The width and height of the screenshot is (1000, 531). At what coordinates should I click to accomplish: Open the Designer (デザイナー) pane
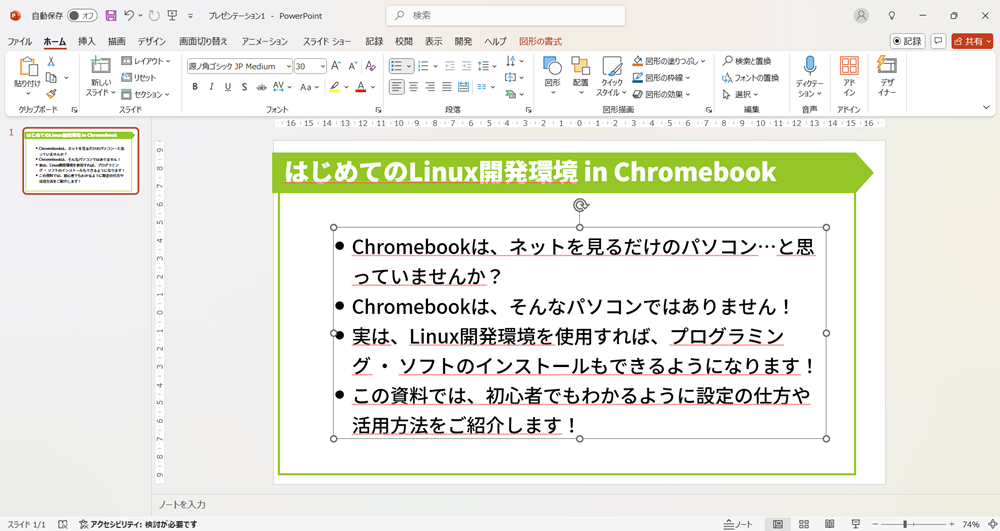(886, 76)
